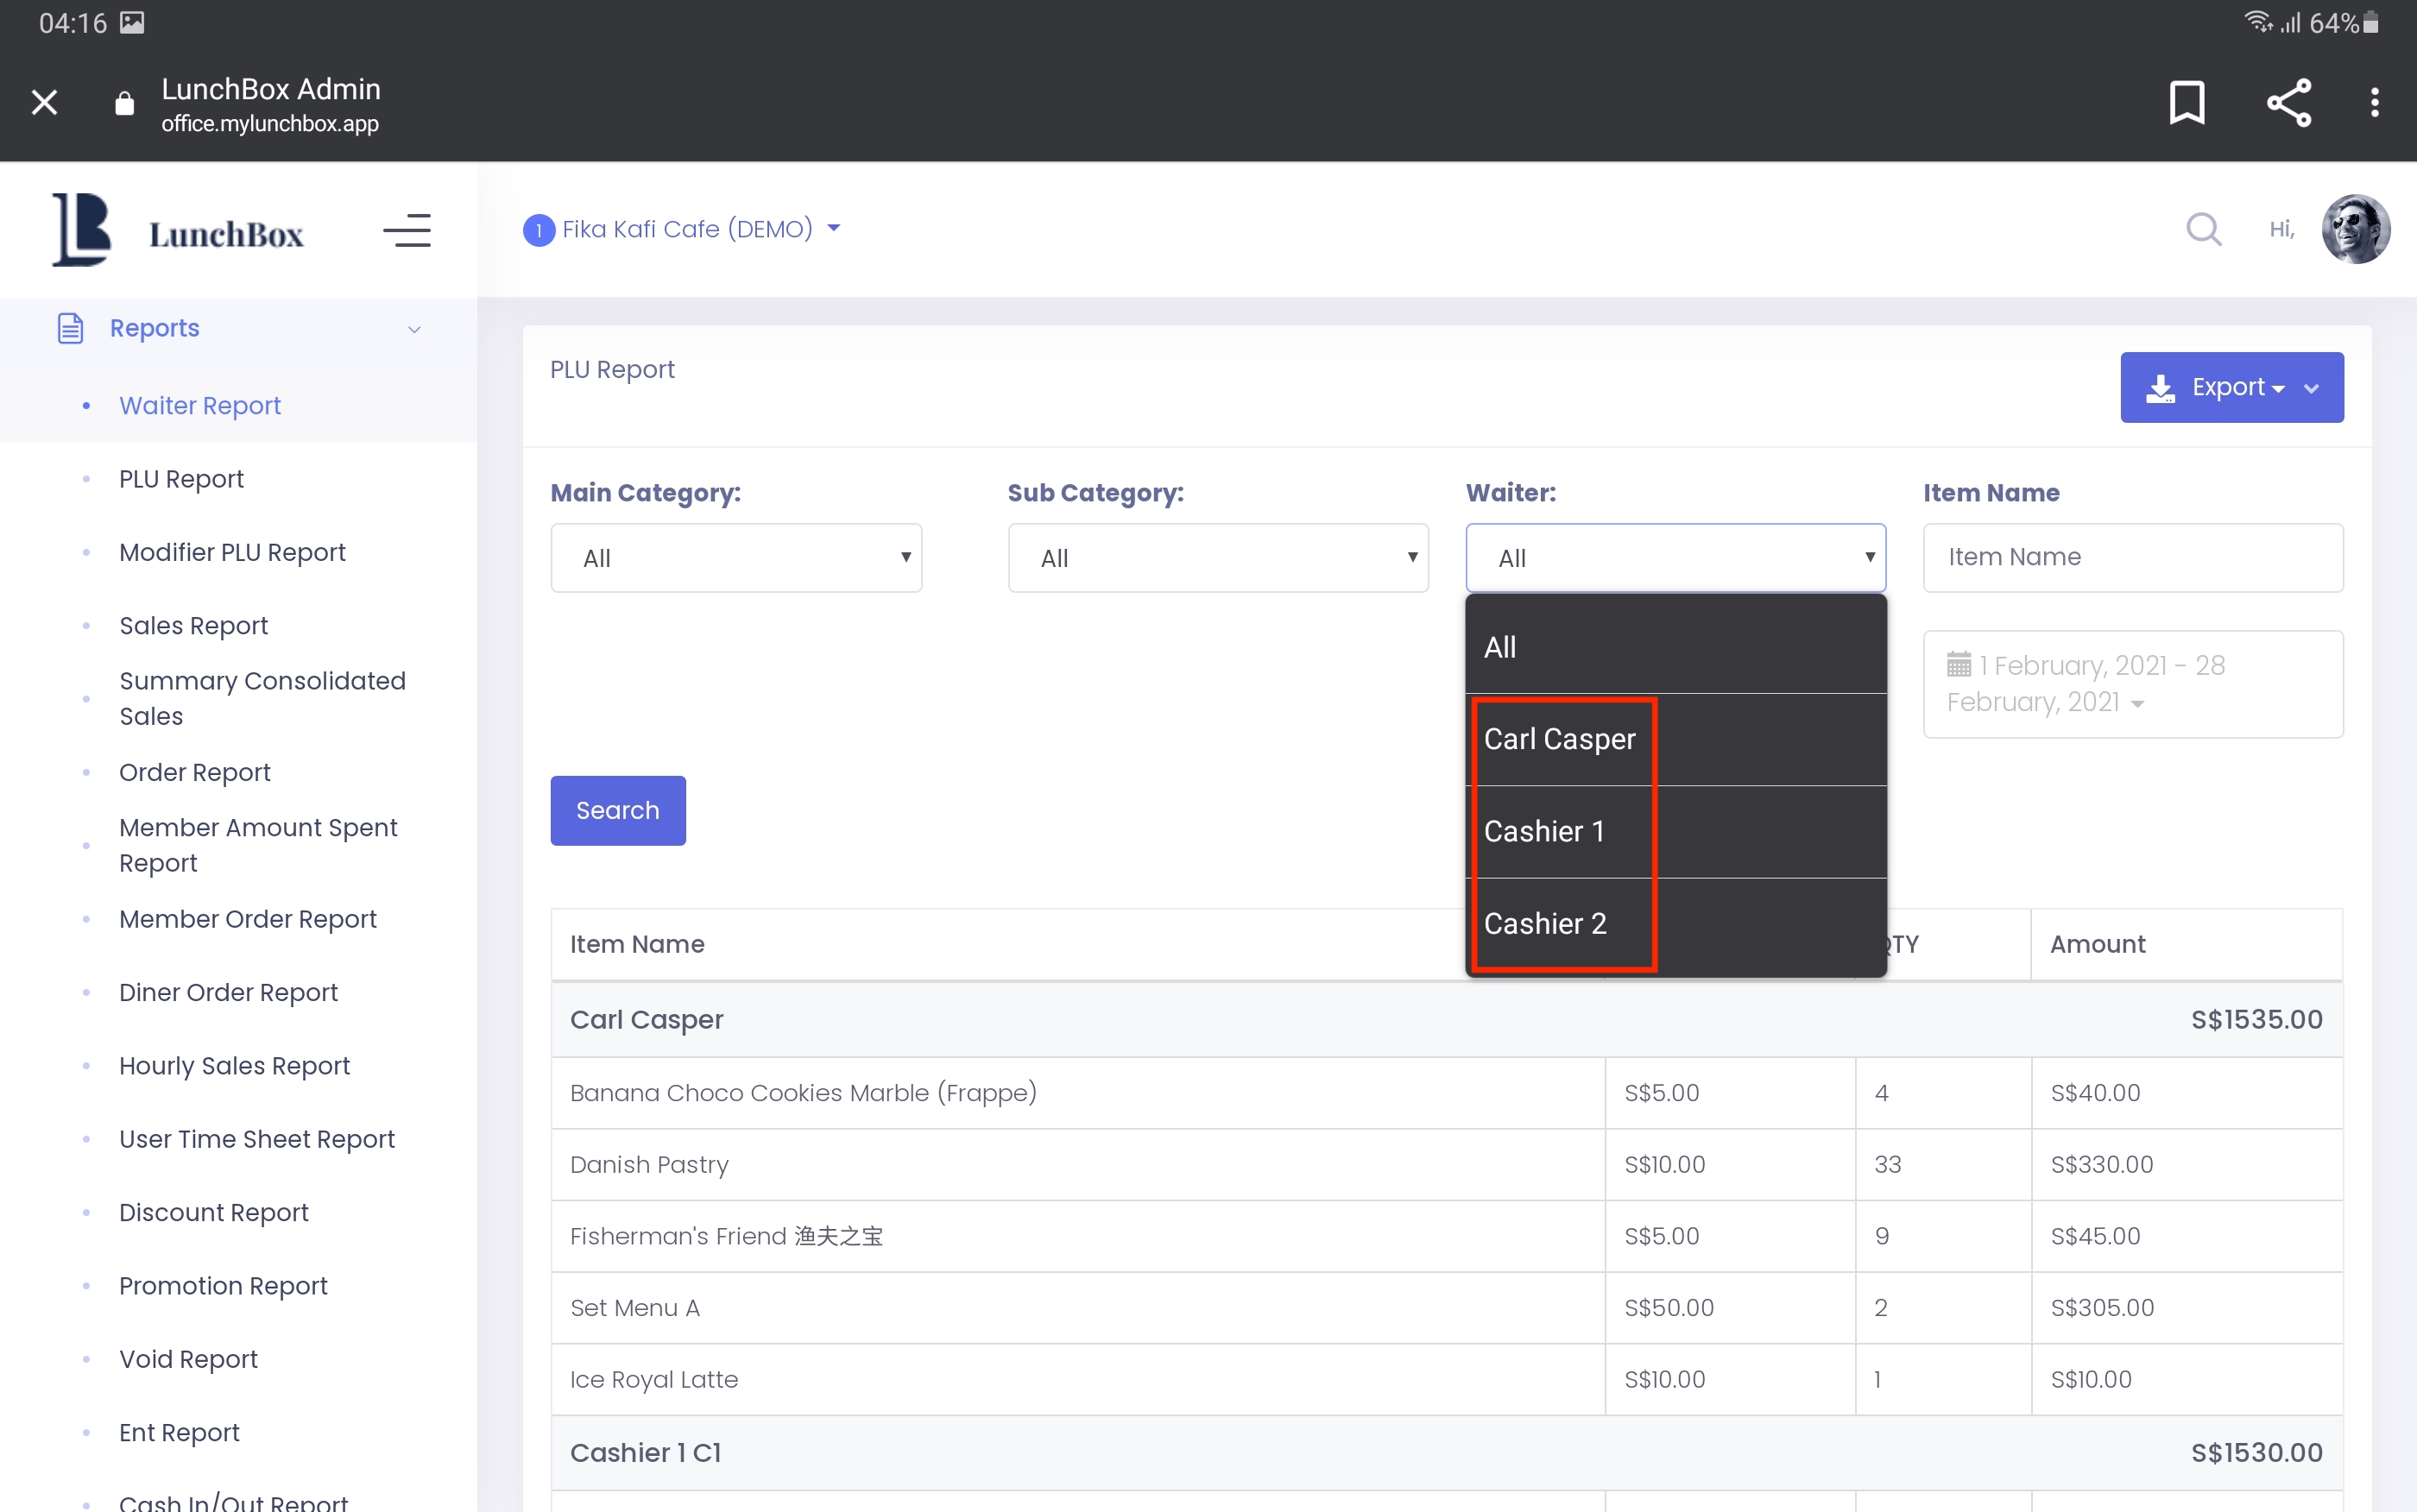The image size is (2417, 1512).
Task: Click the Export button
Action: point(2230,387)
